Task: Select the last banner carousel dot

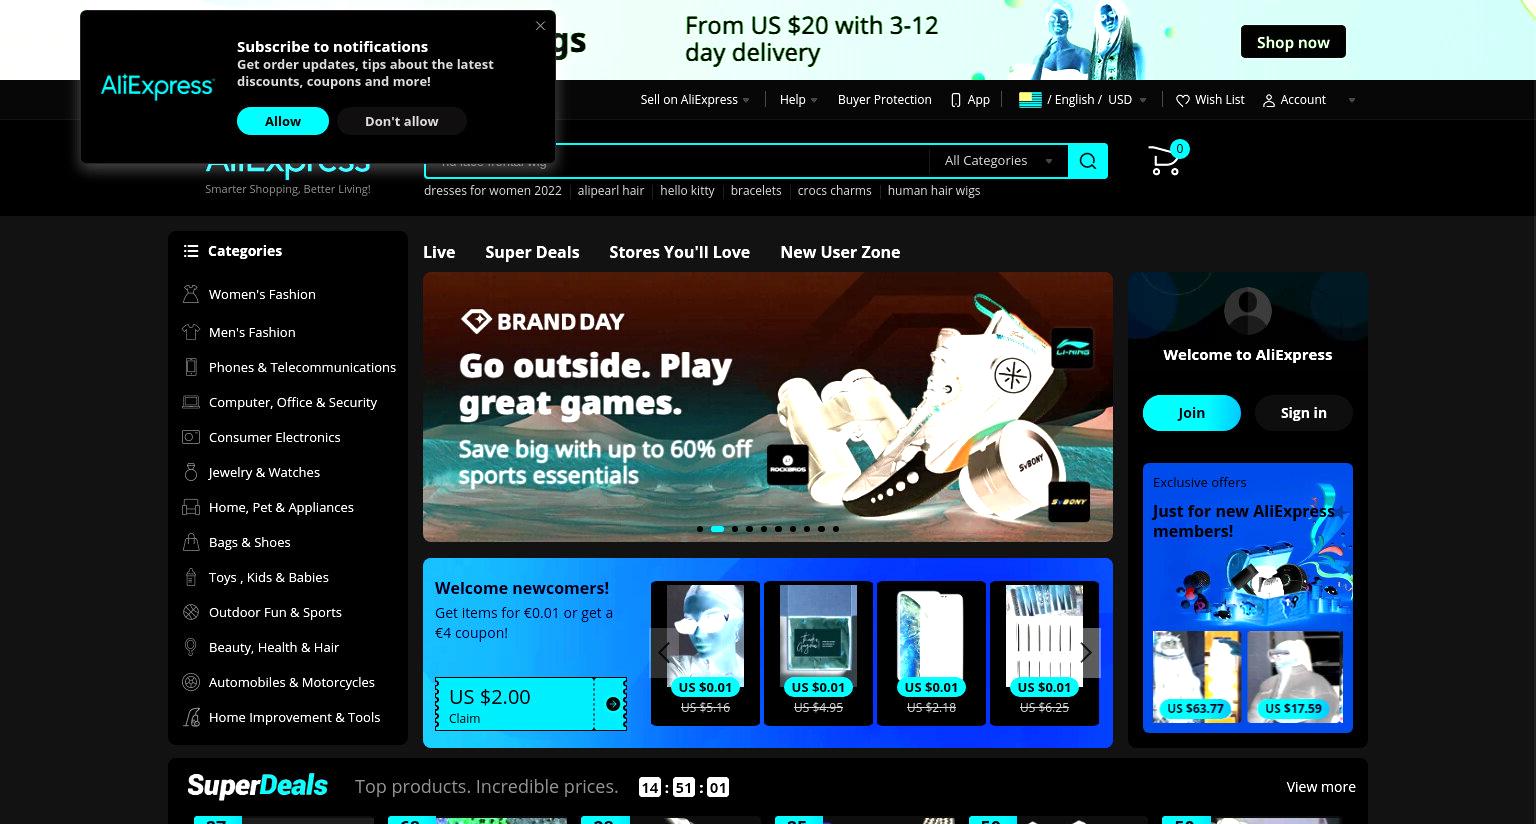Action: (x=836, y=529)
